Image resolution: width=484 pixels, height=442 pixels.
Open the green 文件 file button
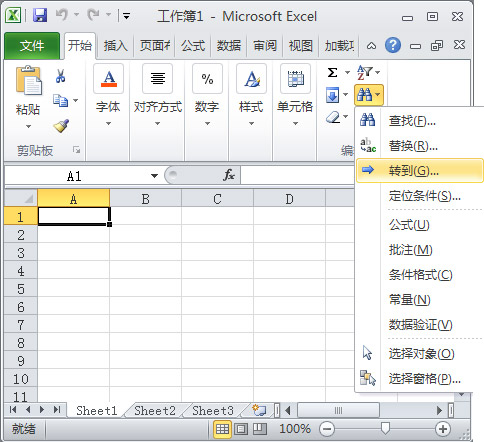coord(32,46)
